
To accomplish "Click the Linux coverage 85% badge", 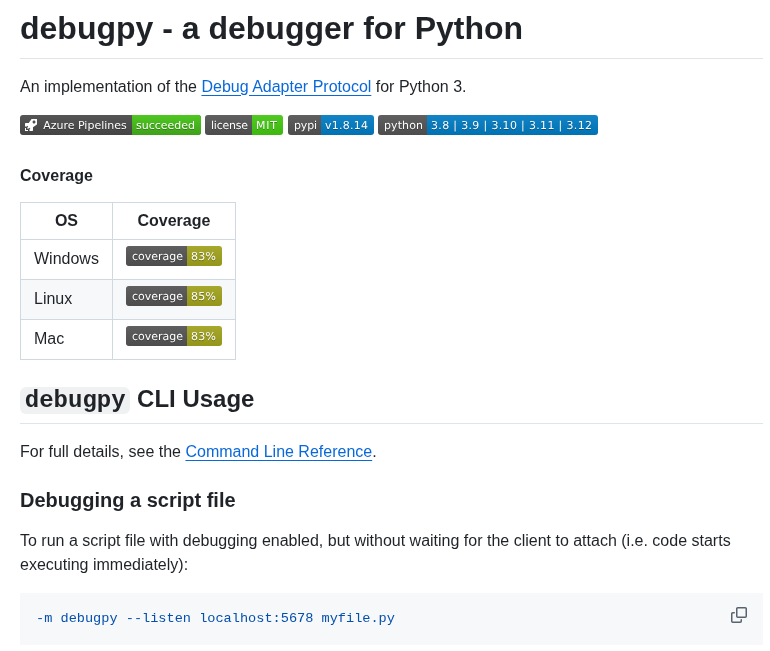I will [x=174, y=296].
